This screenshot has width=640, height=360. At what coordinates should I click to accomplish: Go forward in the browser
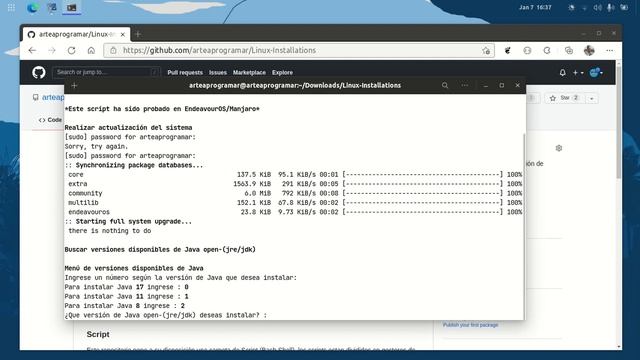(52, 50)
